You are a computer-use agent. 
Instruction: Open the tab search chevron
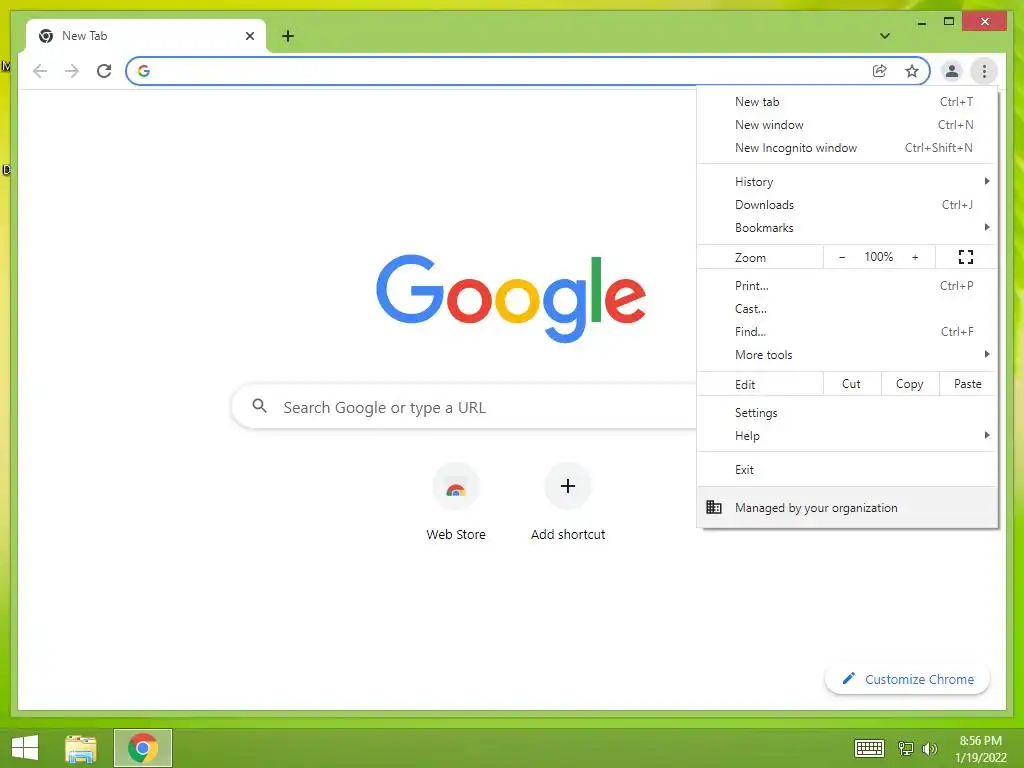coord(885,36)
